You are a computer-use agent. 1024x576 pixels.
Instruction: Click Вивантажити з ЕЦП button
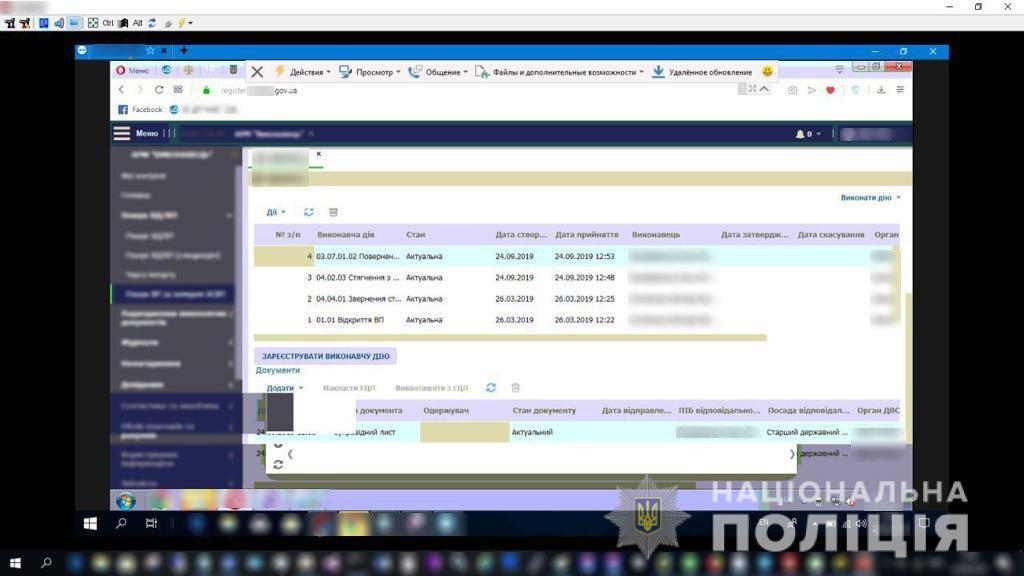point(432,388)
